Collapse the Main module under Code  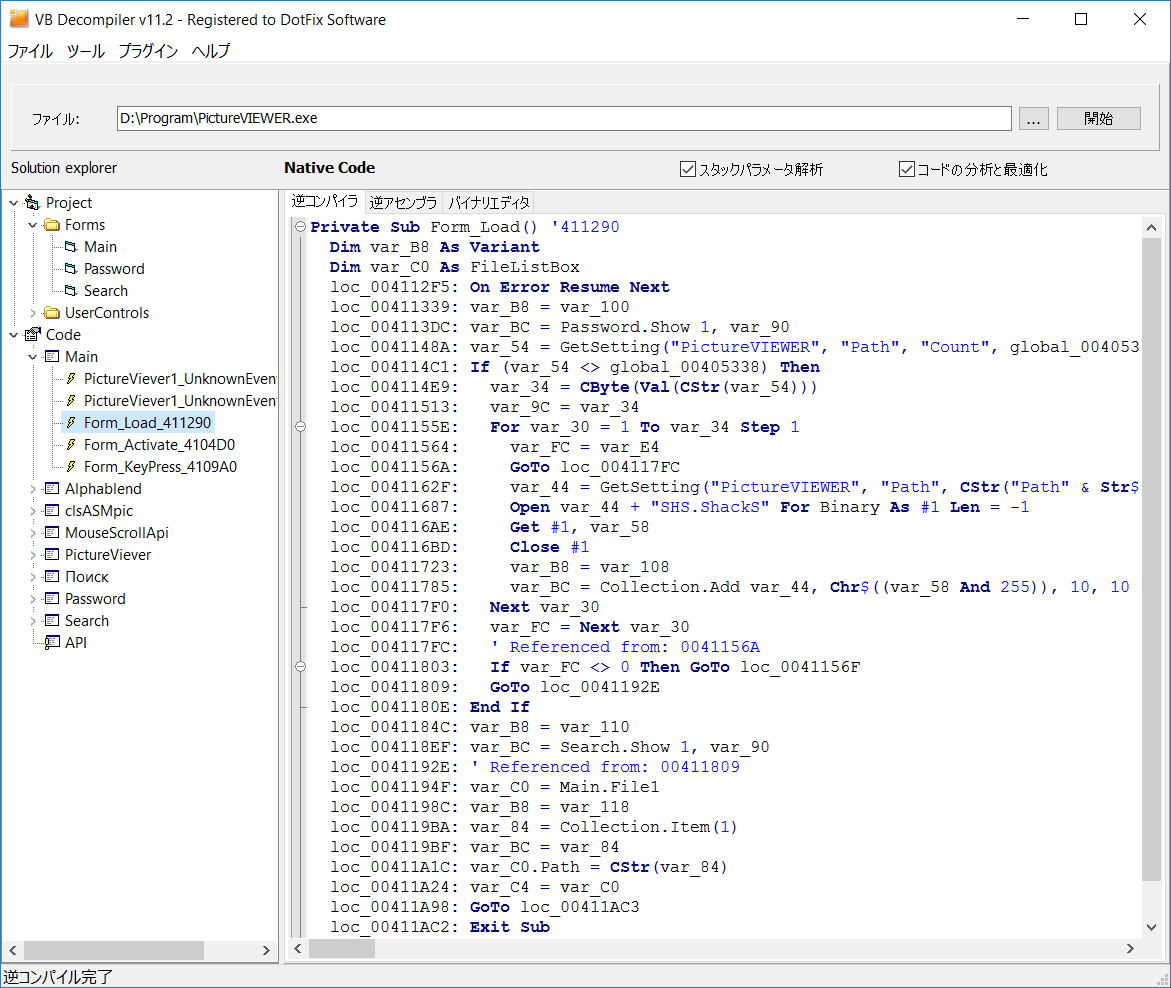click(33, 357)
